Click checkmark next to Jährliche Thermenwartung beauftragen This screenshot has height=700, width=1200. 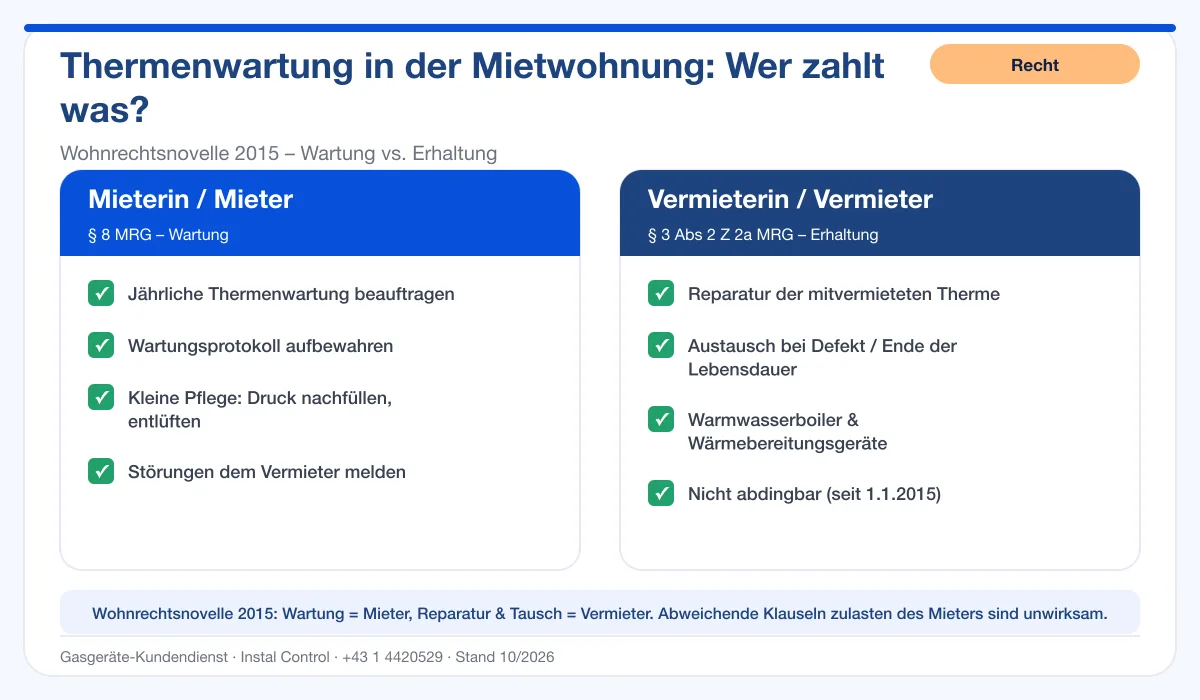[101, 293]
